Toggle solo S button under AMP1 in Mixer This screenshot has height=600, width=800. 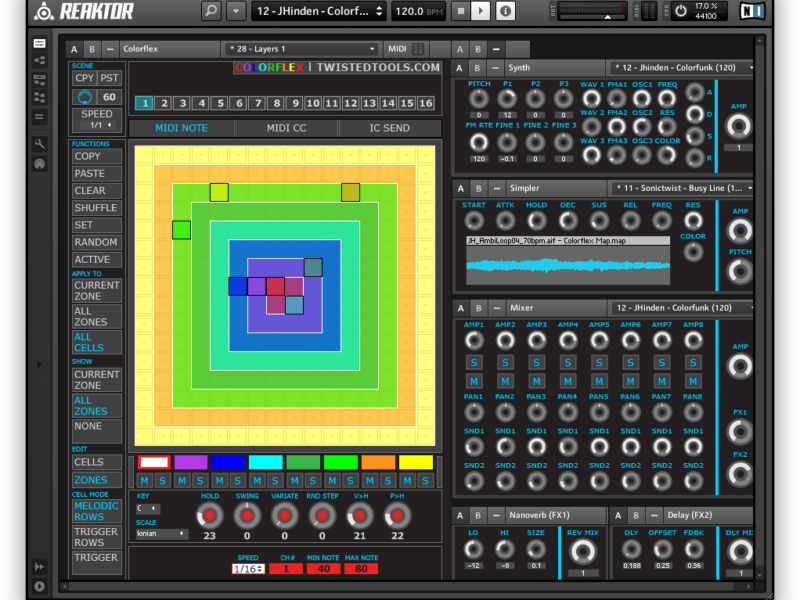click(x=474, y=361)
